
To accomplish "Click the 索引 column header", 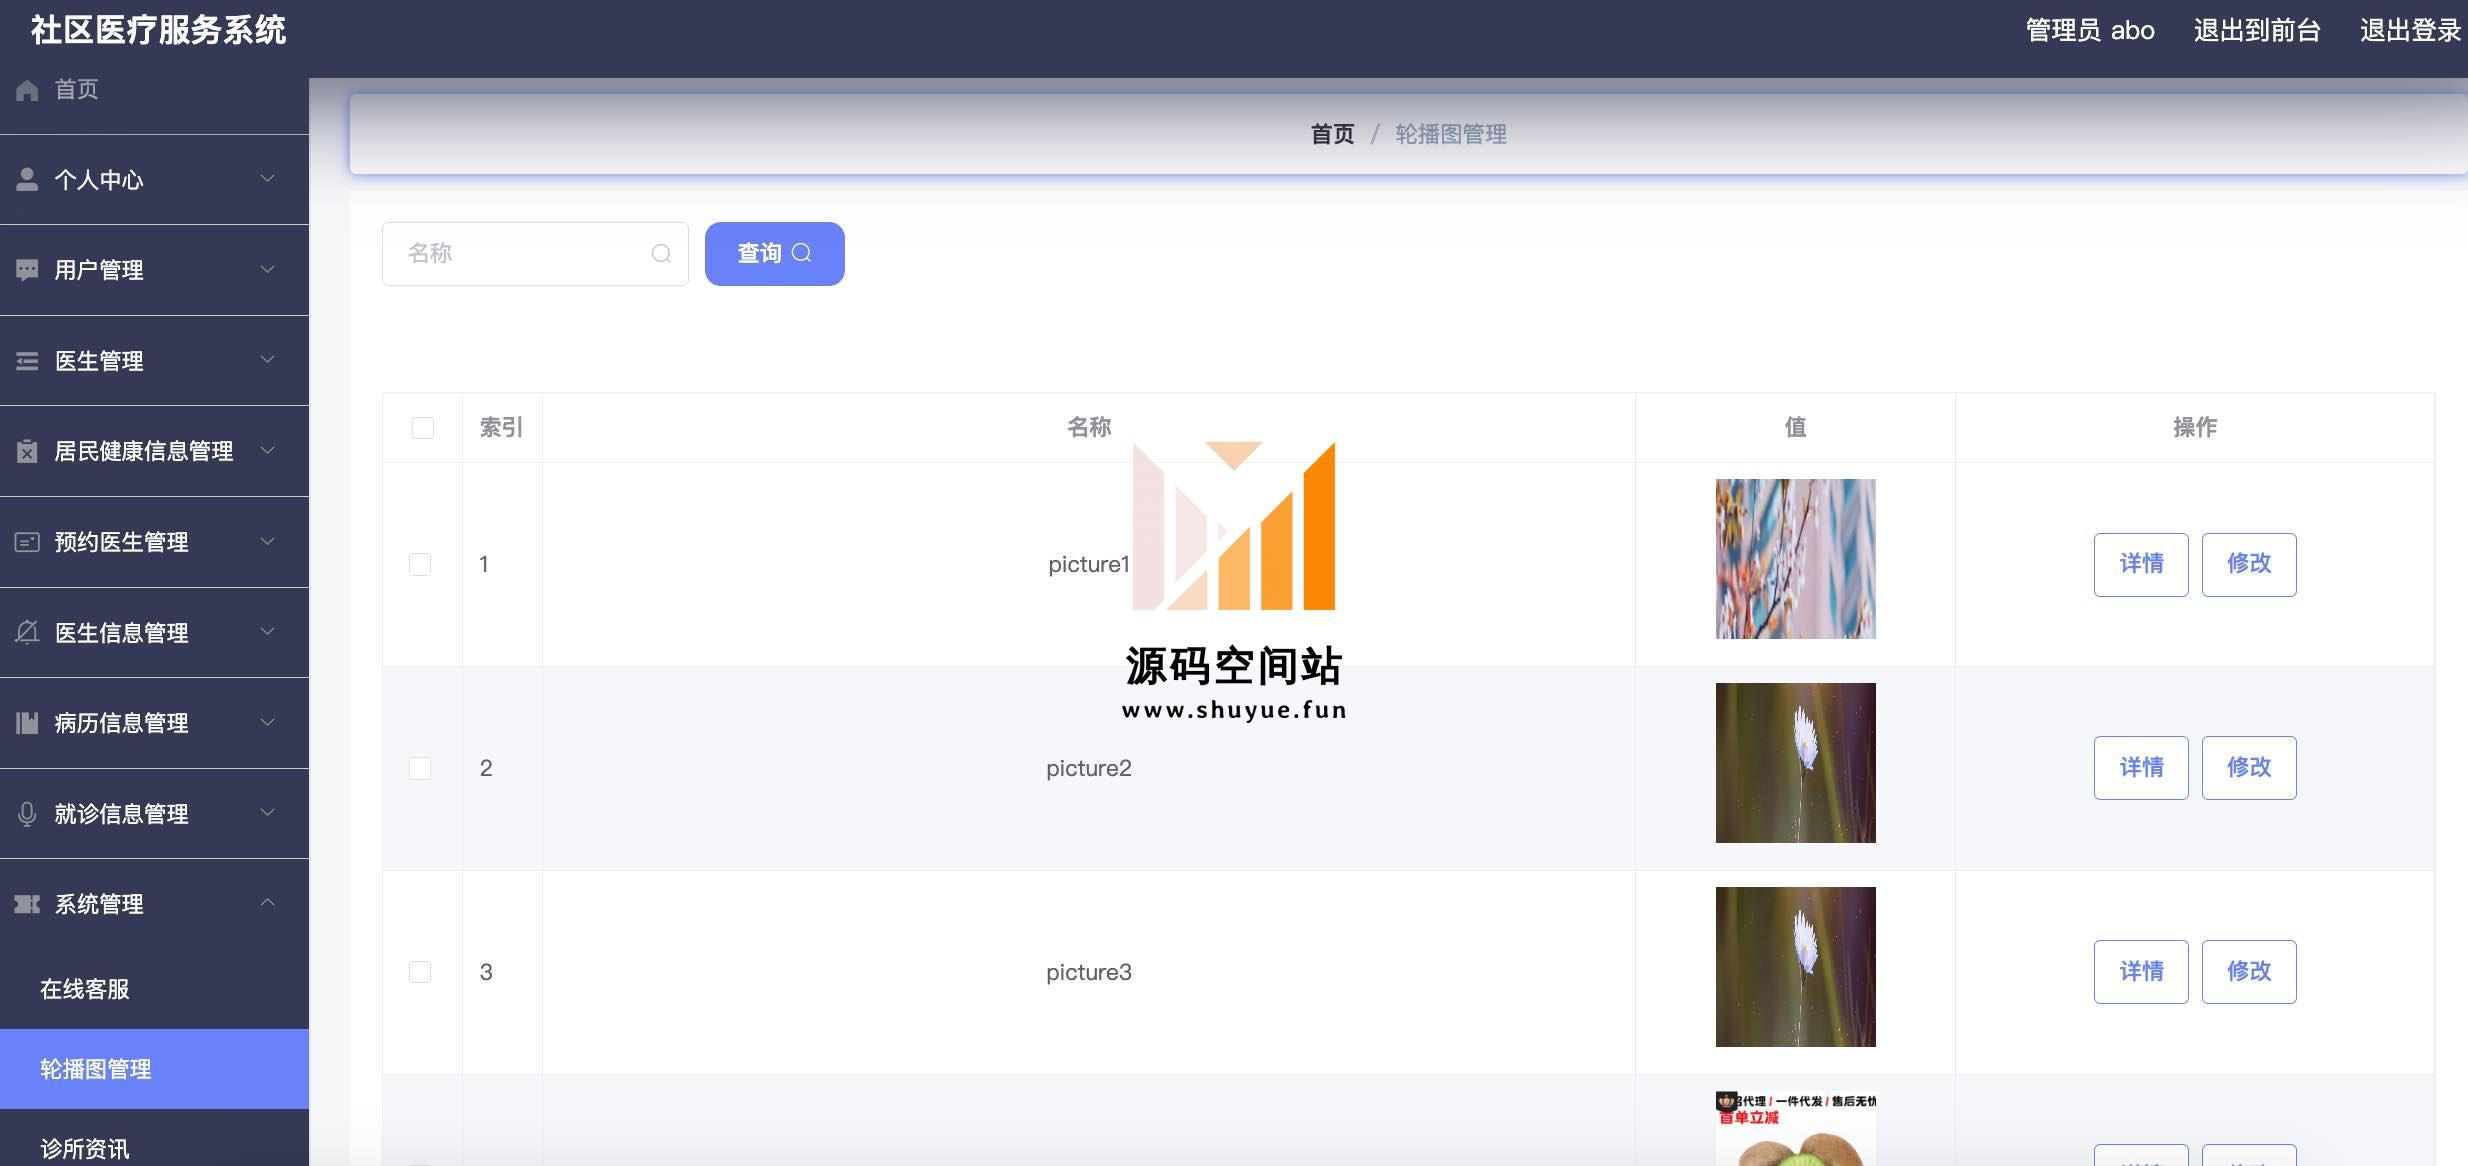I will (501, 428).
